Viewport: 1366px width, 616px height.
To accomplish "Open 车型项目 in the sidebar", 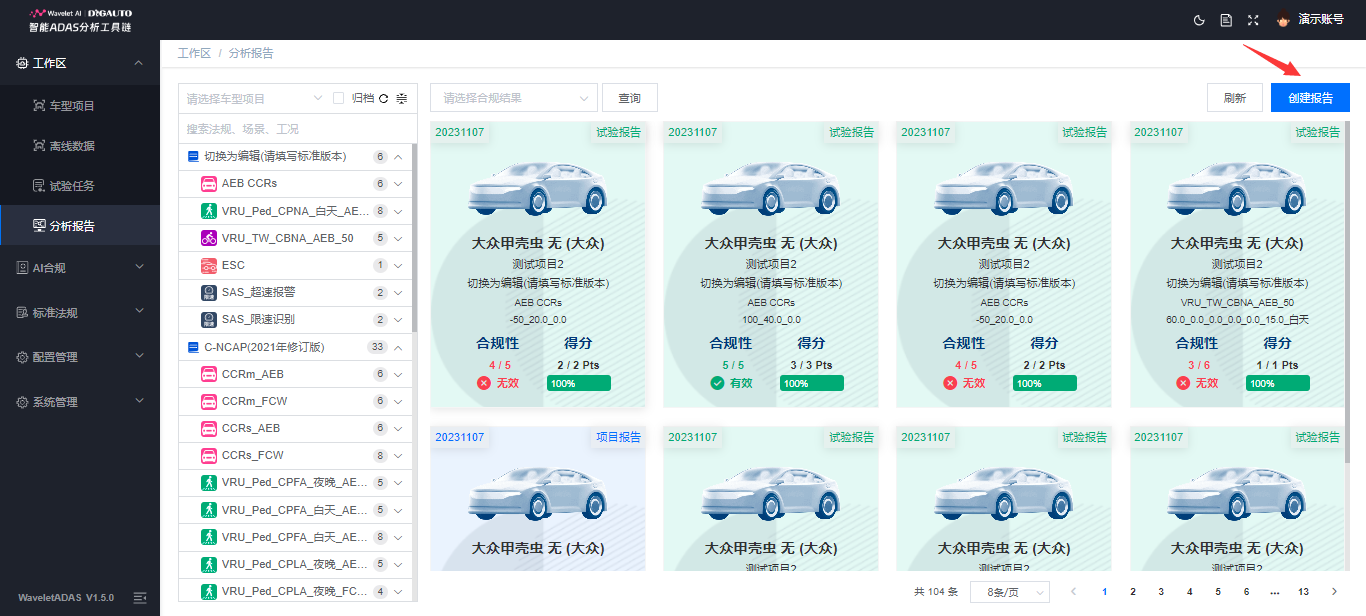I will tap(80, 105).
